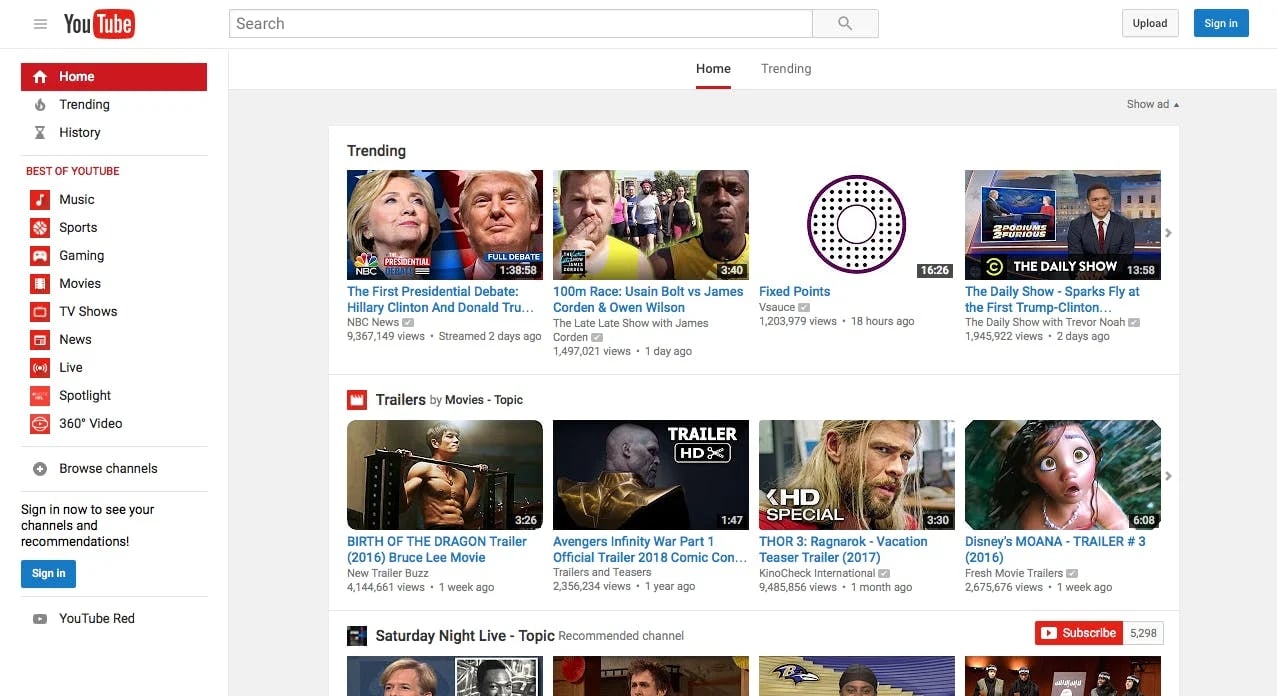
Task: Switch to the Trending tab
Action: 785,68
